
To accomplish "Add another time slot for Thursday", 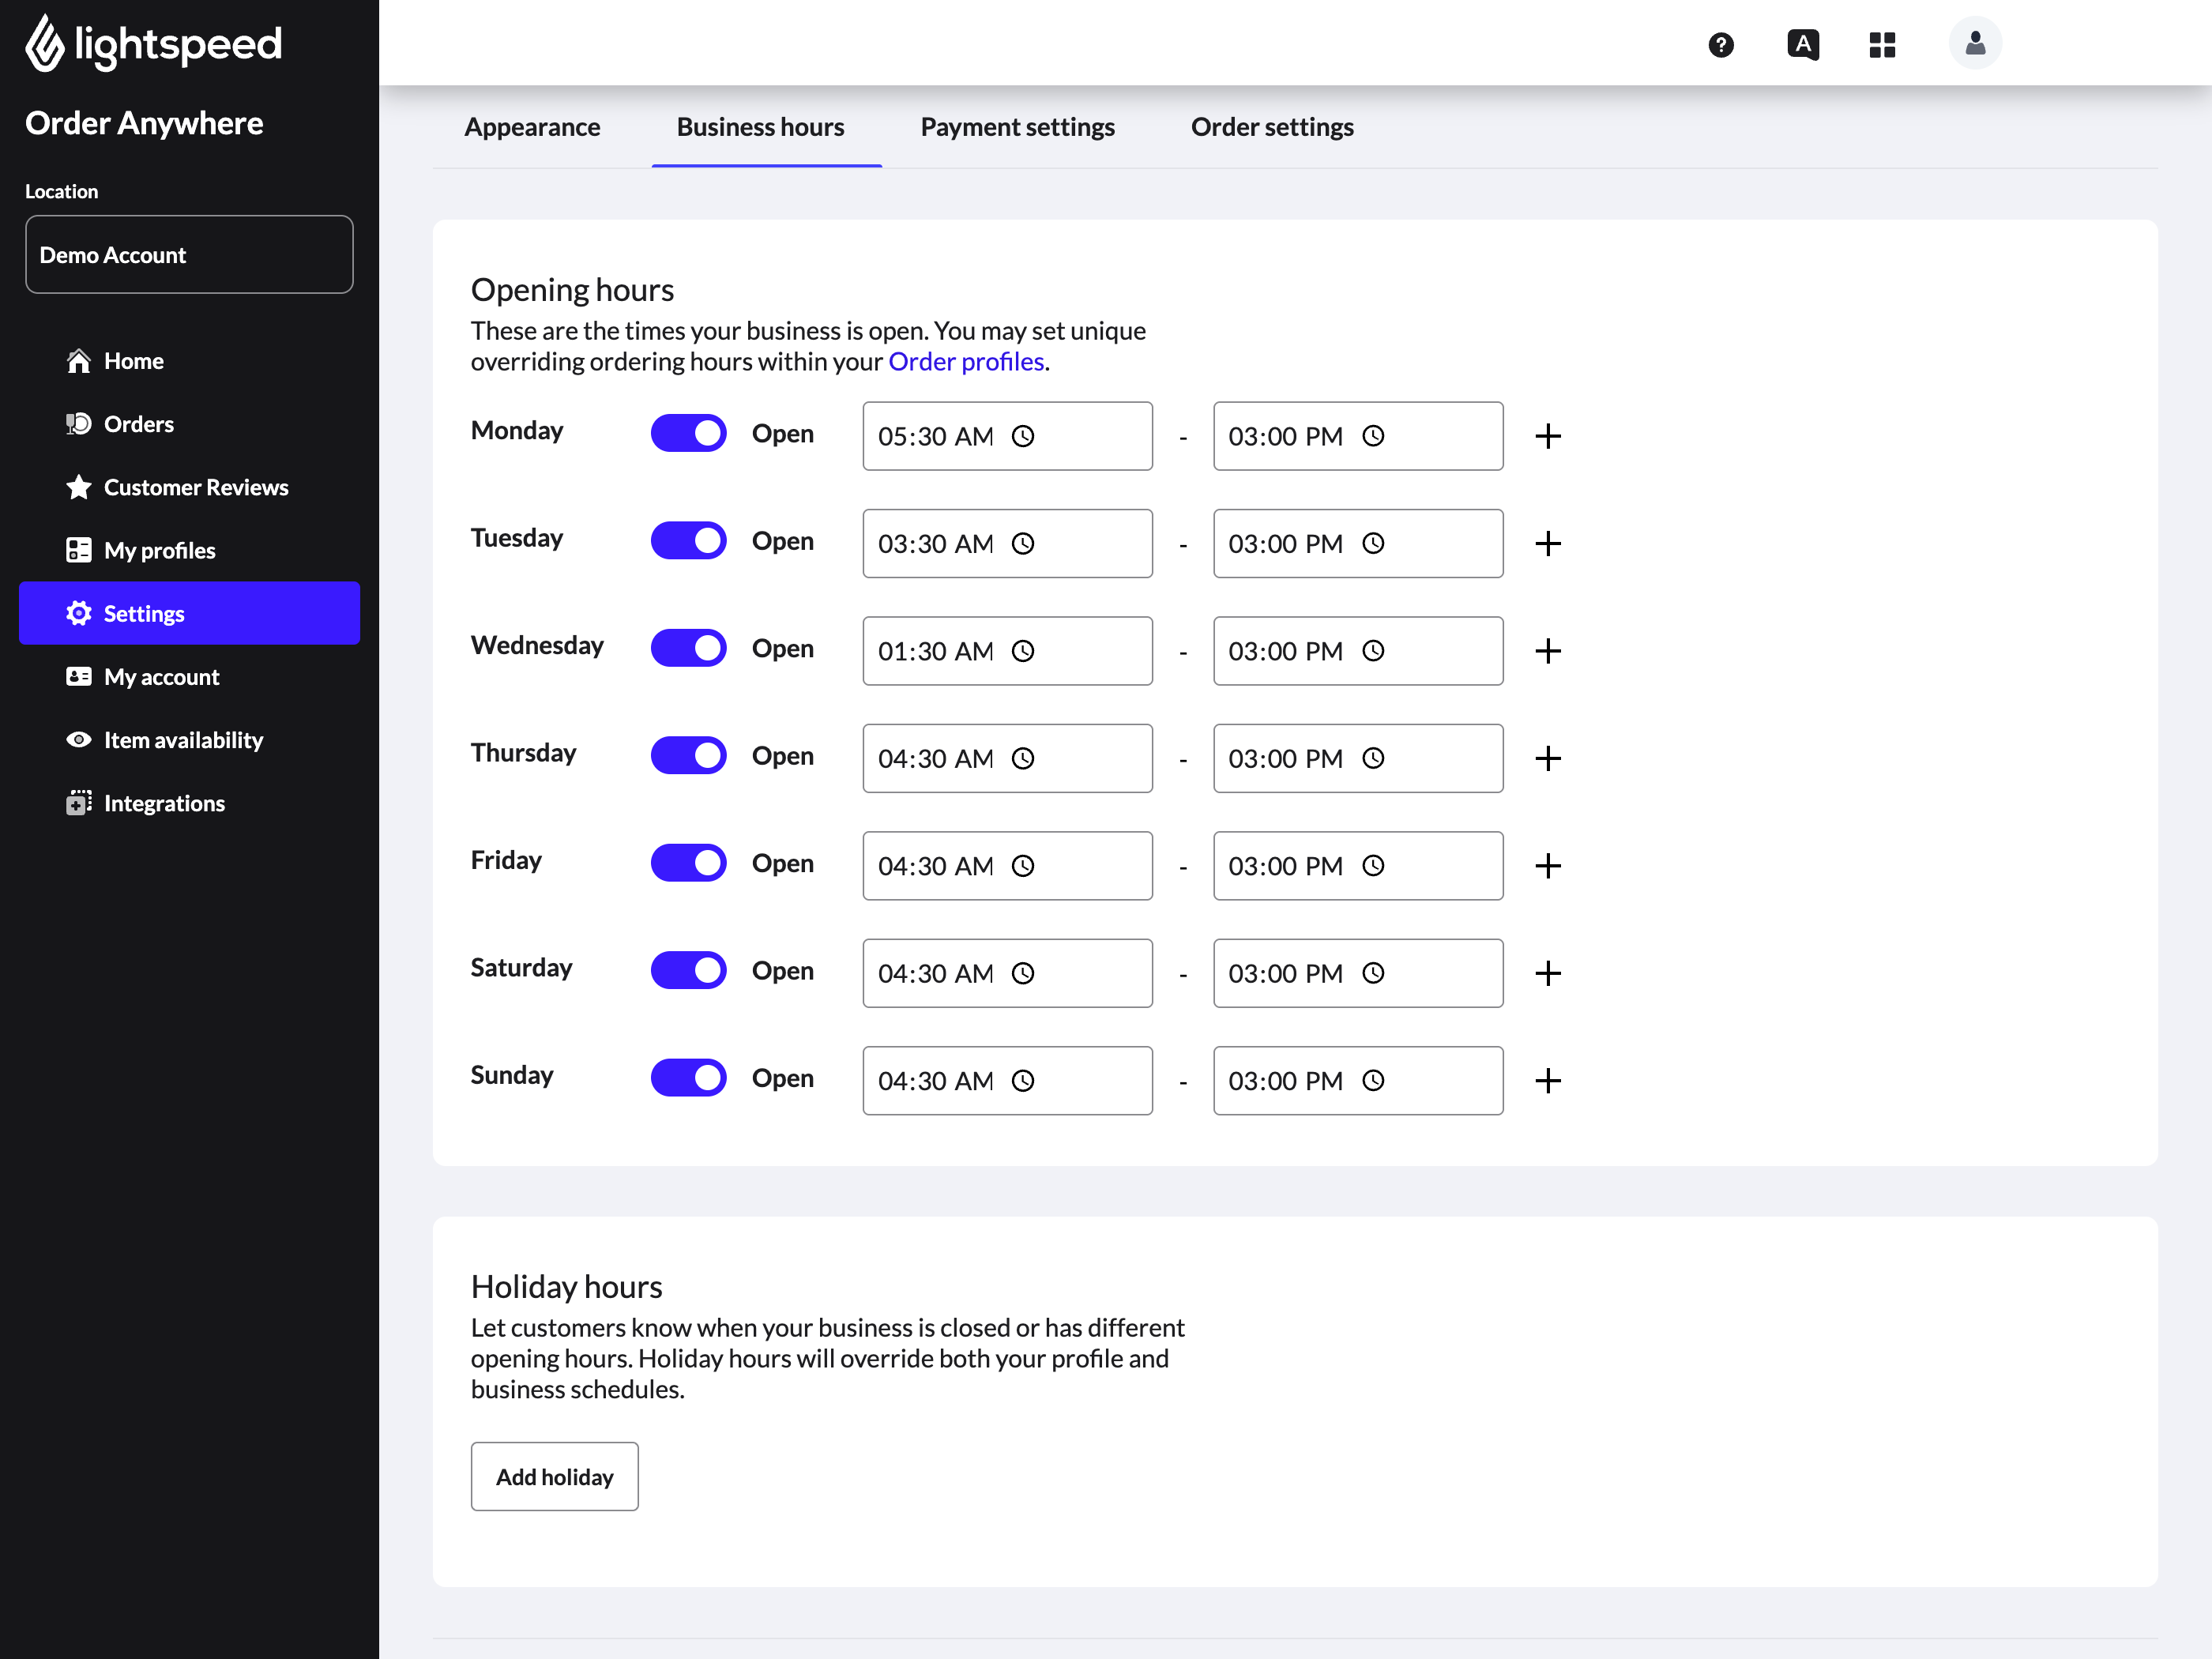I will pos(1547,758).
